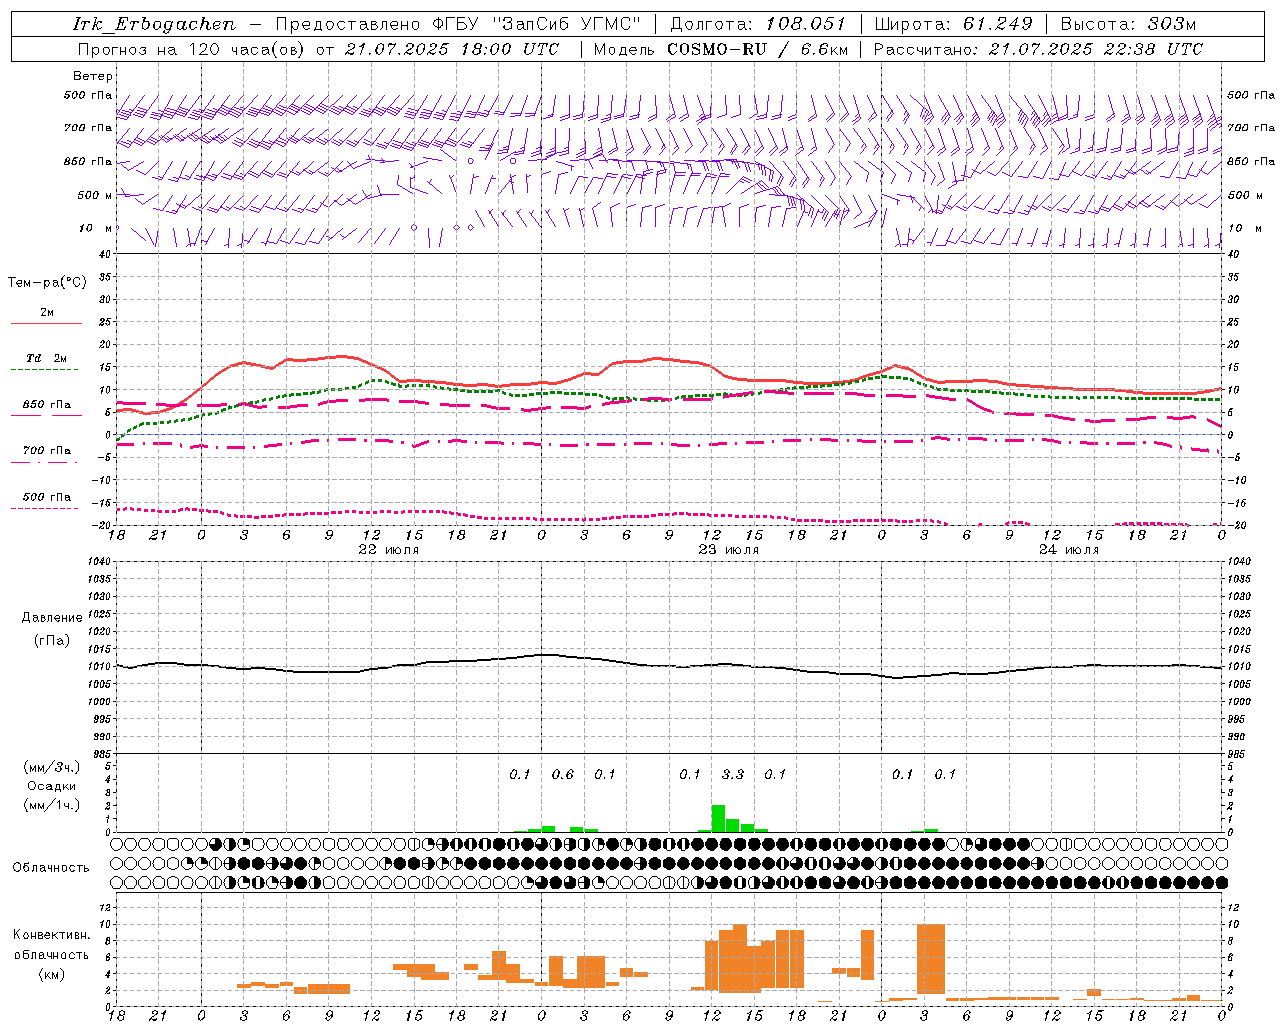This screenshot has height=1024, width=1280.
Task: Click the (мм/3ч.) precipitation unit label
Action: click(52, 767)
